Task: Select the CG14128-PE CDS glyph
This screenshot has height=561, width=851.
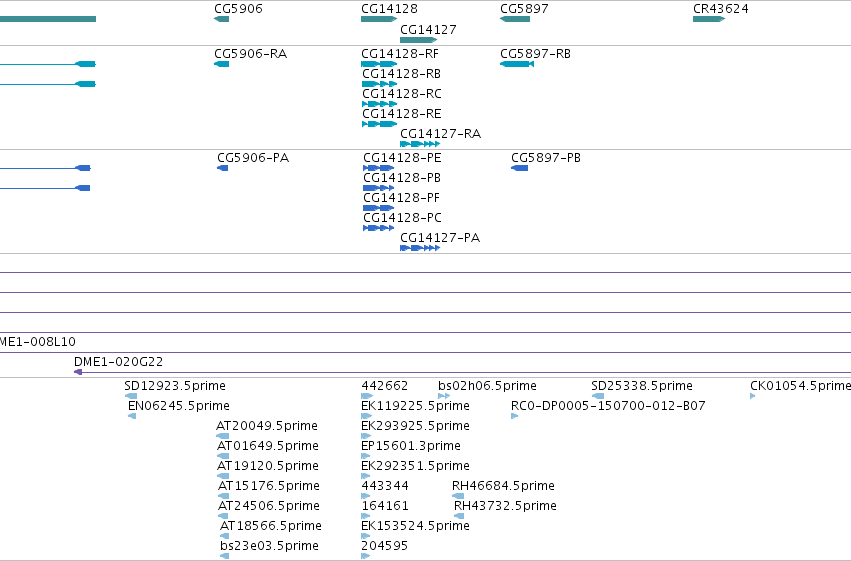Action: (x=378, y=168)
